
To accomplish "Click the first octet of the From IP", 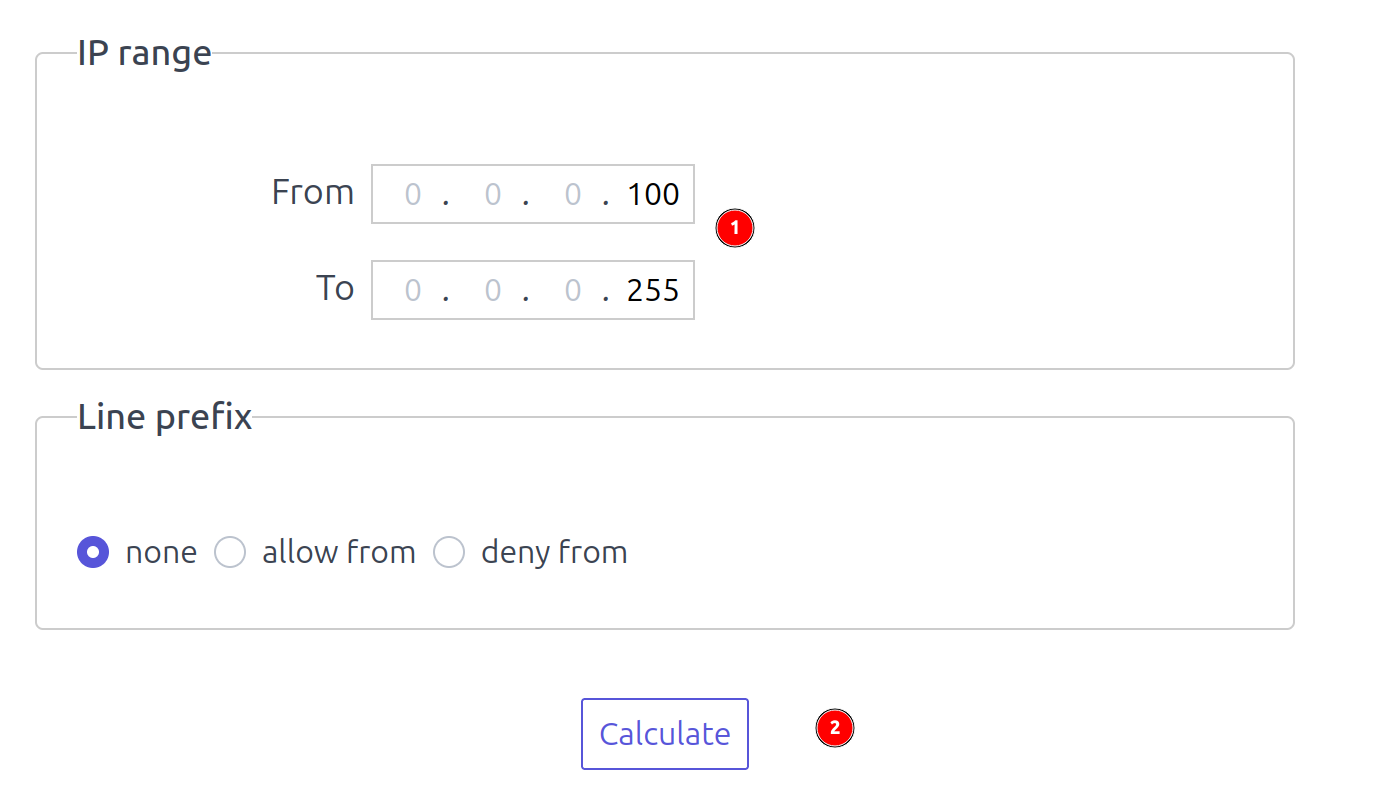I will click(412, 194).
